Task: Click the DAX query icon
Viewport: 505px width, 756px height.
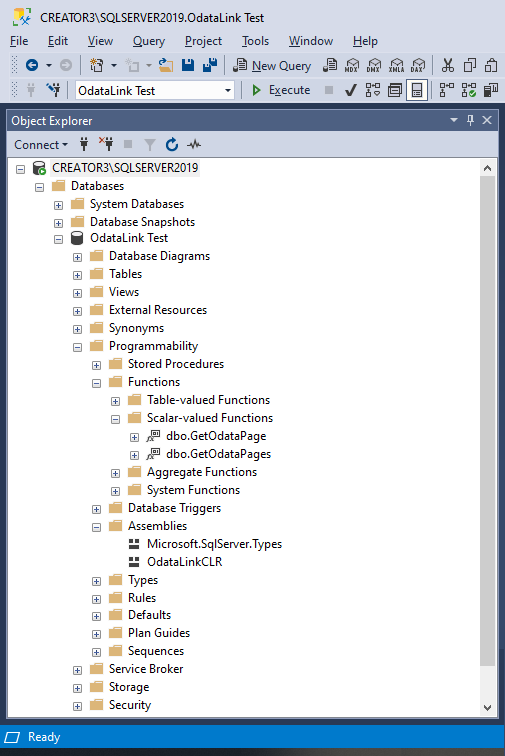Action: click(x=418, y=65)
